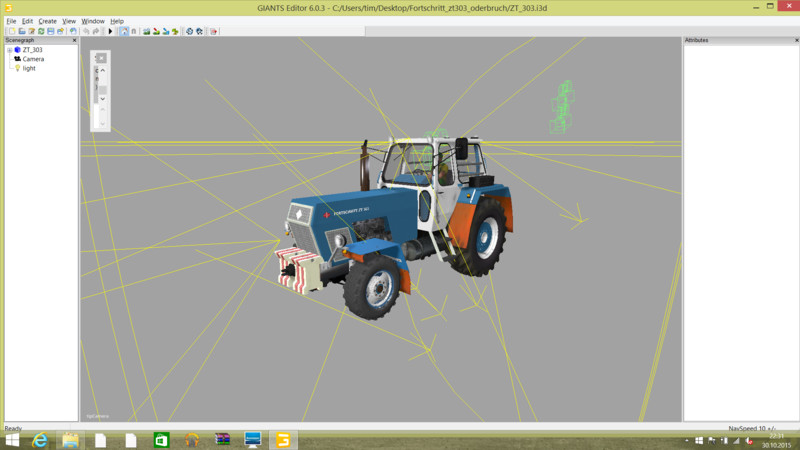Click the second globe icon with arrow
This screenshot has width=800, height=450.
[199, 32]
